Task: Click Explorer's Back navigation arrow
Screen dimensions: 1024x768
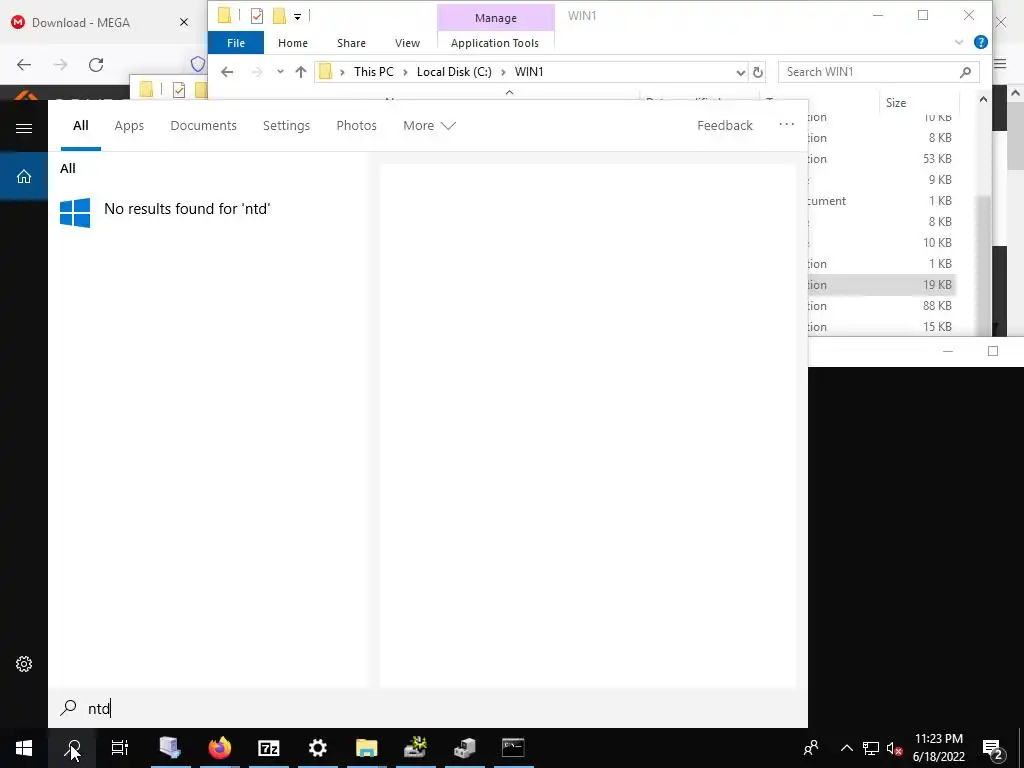Action: [x=227, y=72]
